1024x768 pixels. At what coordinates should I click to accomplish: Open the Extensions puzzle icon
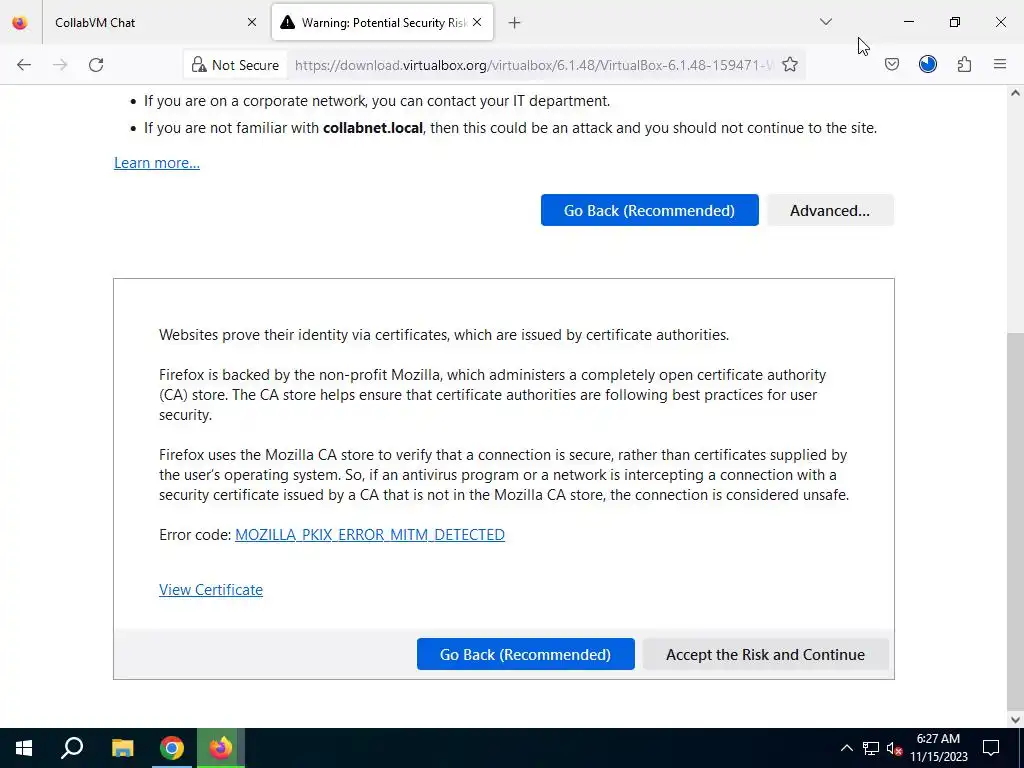(x=964, y=64)
